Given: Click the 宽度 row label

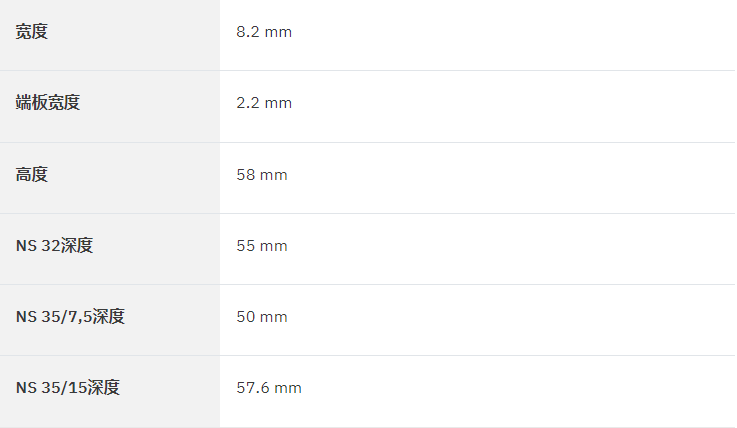Looking at the screenshot, I should 31,31.
